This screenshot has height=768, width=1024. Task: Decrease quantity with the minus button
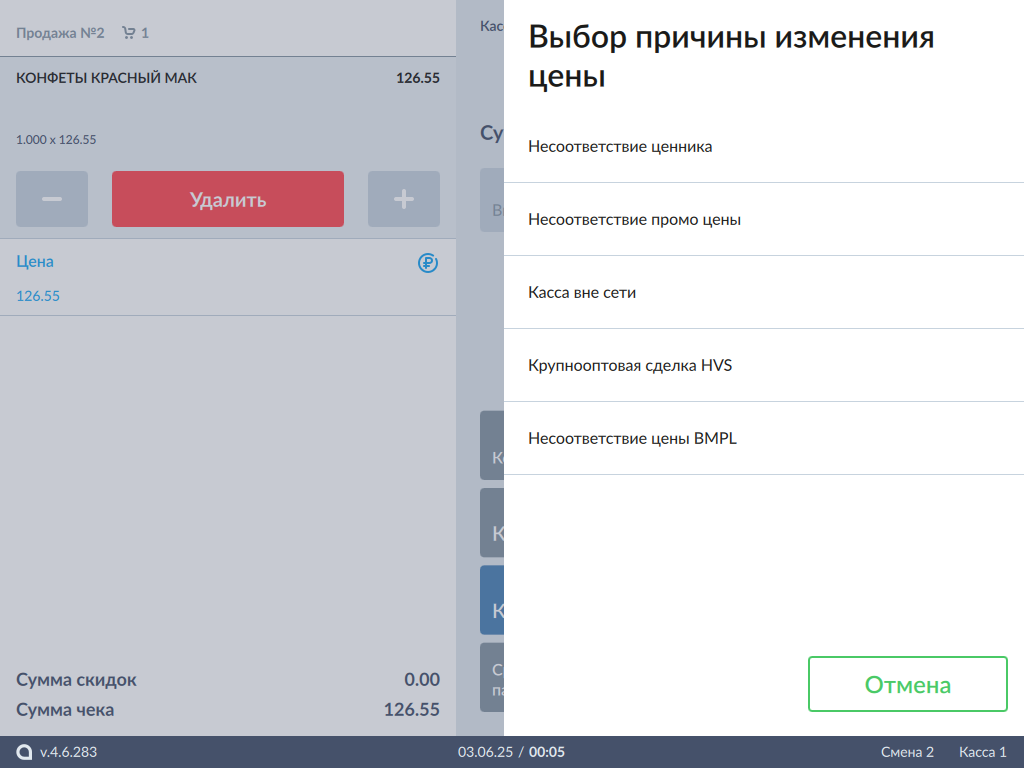click(x=52, y=199)
